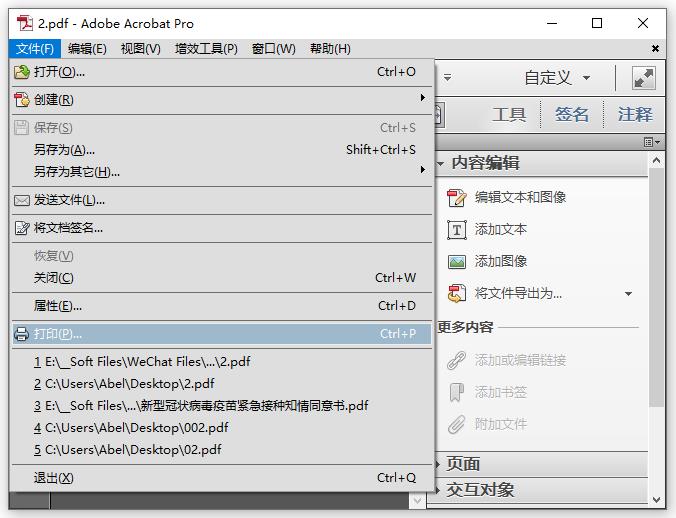Screen dimensions: 676x518
Task: Open the File (文件) menu
Action: [34, 49]
